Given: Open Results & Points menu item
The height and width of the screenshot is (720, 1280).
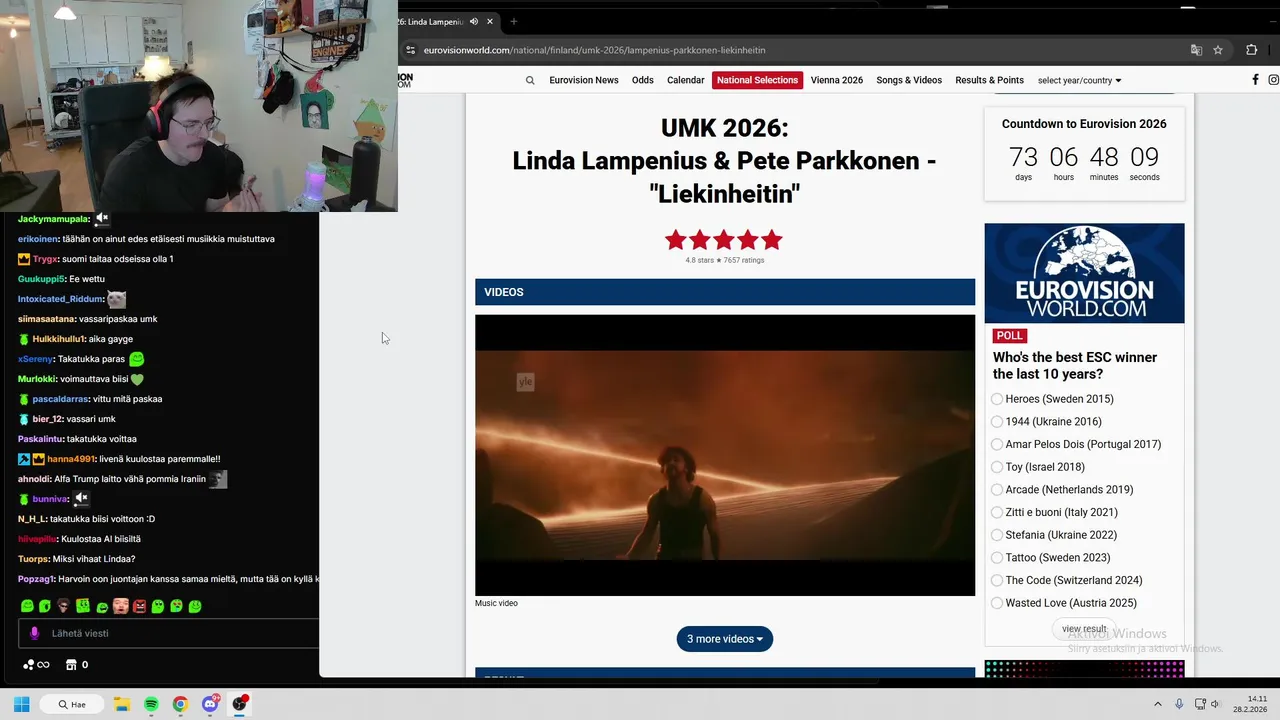Looking at the screenshot, I should 989,80.
